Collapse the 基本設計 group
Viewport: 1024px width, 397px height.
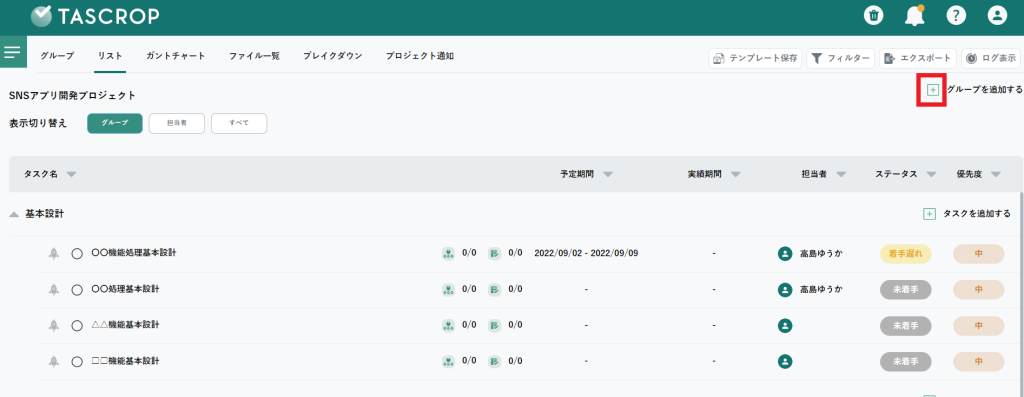point(14,214)
